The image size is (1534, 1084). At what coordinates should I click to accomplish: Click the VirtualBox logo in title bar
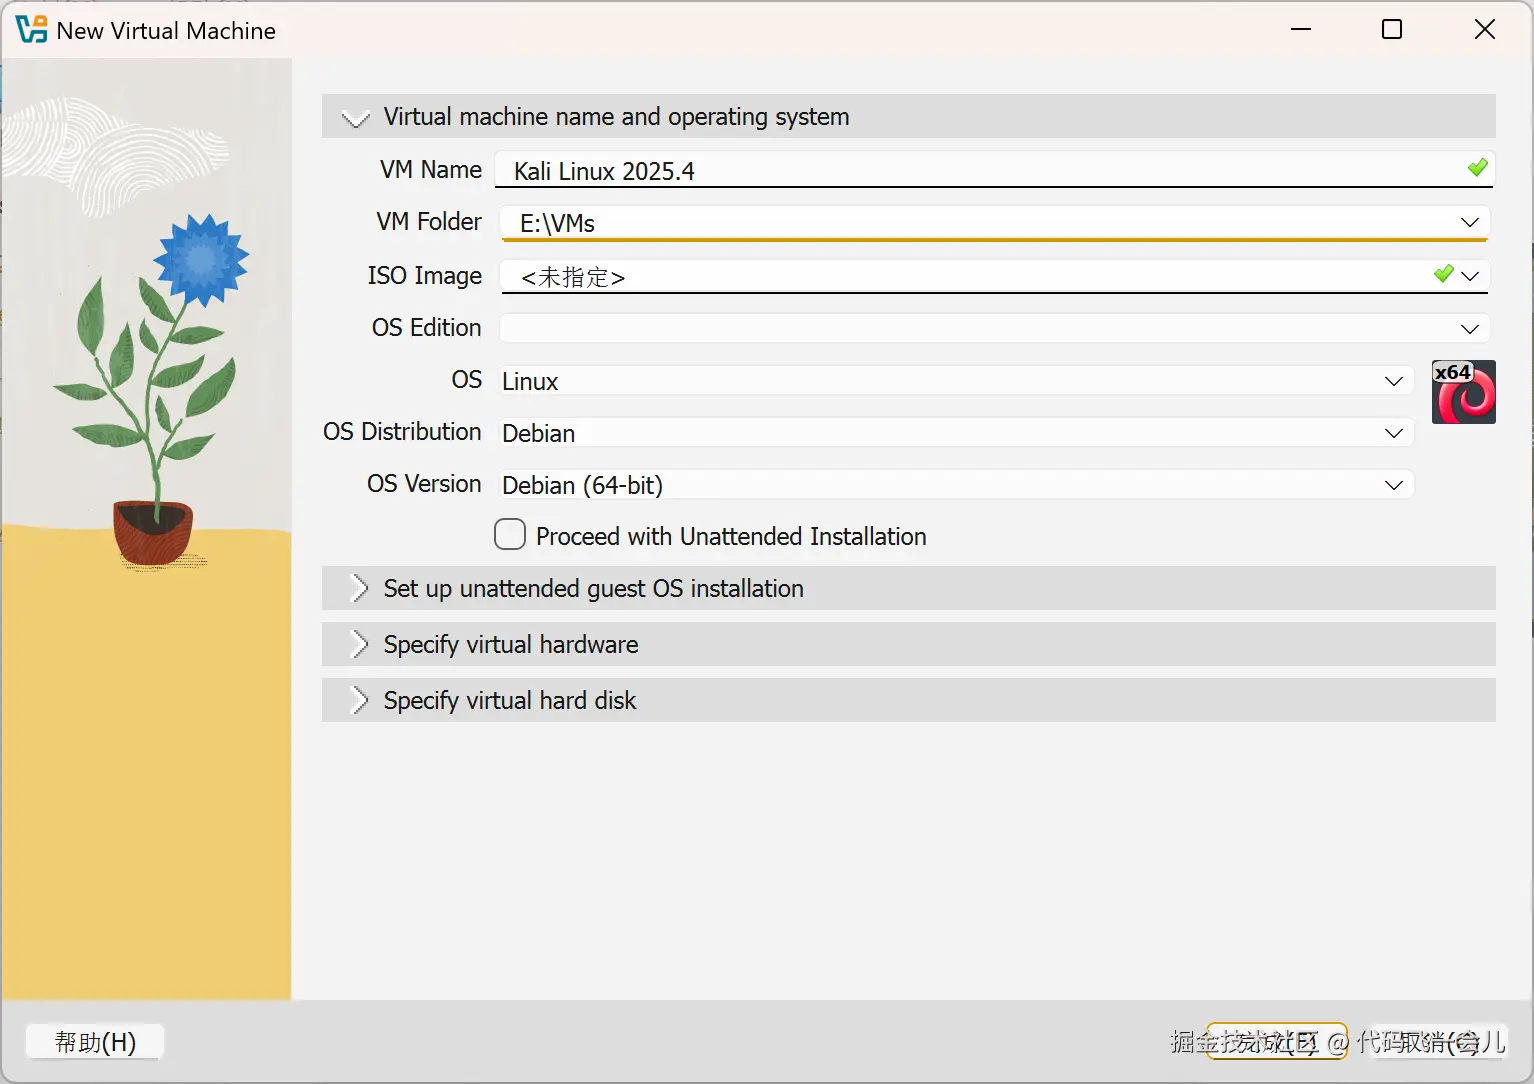click(31, 30)
